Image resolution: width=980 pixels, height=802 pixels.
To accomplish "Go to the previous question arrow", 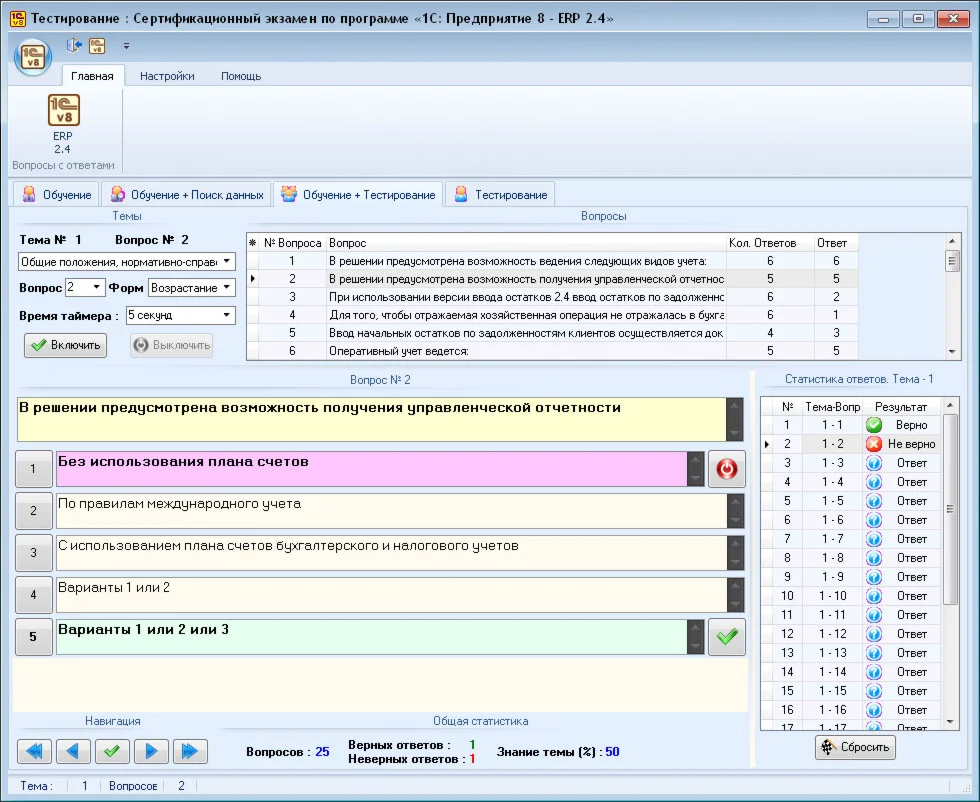I will click(73, 751).
